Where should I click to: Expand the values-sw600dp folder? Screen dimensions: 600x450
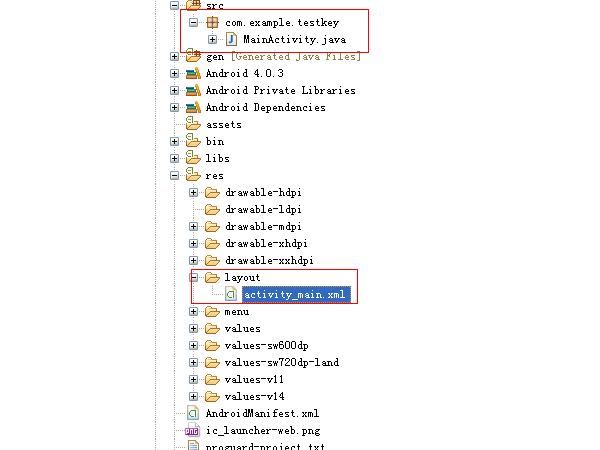coord(194,345)
